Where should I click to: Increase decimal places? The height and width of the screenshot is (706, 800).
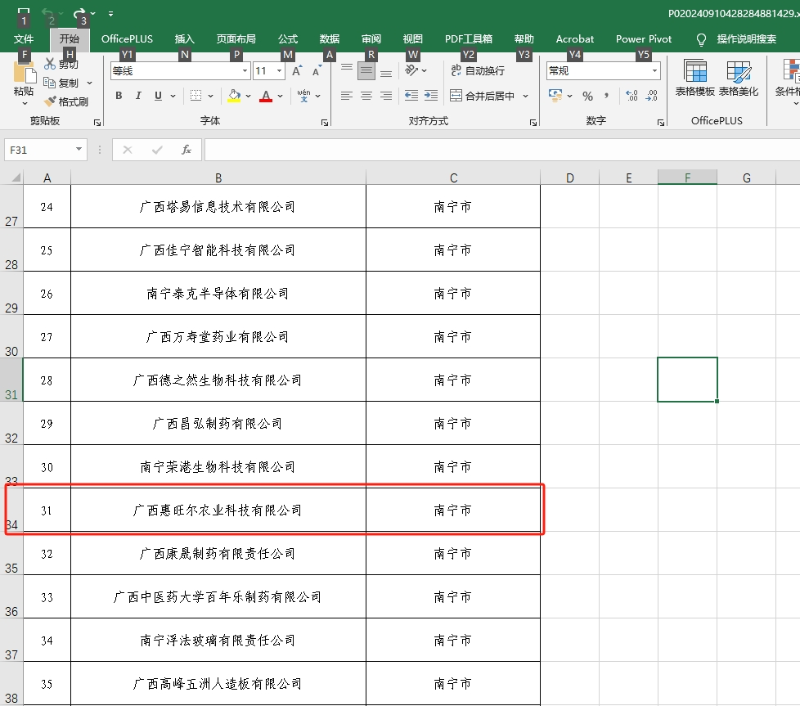coord(632,95)
